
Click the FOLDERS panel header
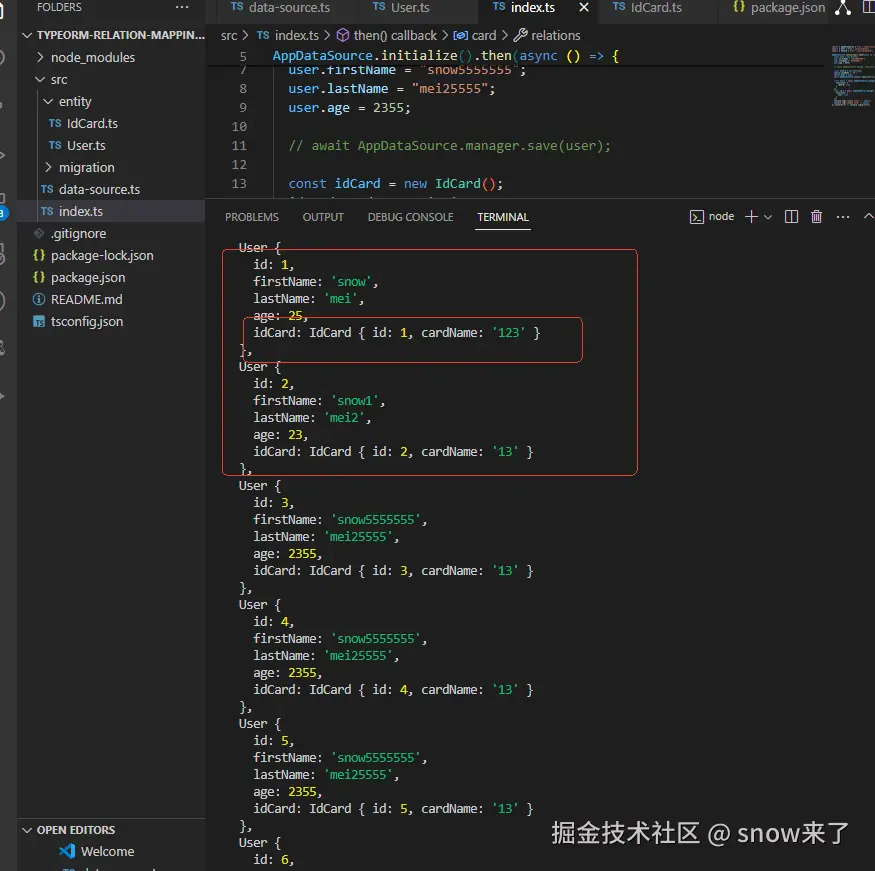coord(59,7)
